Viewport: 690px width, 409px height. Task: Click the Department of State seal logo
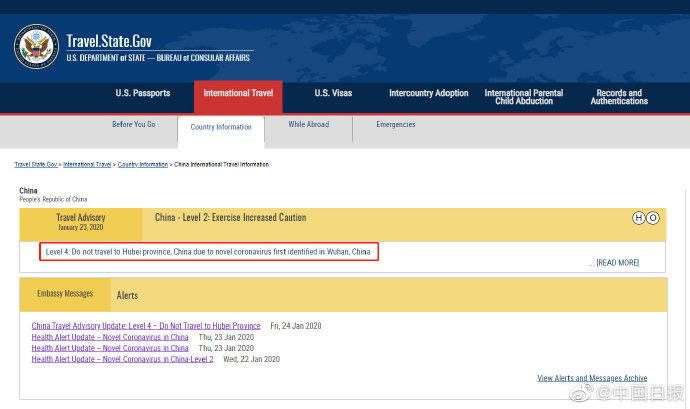tap(37, 46)
